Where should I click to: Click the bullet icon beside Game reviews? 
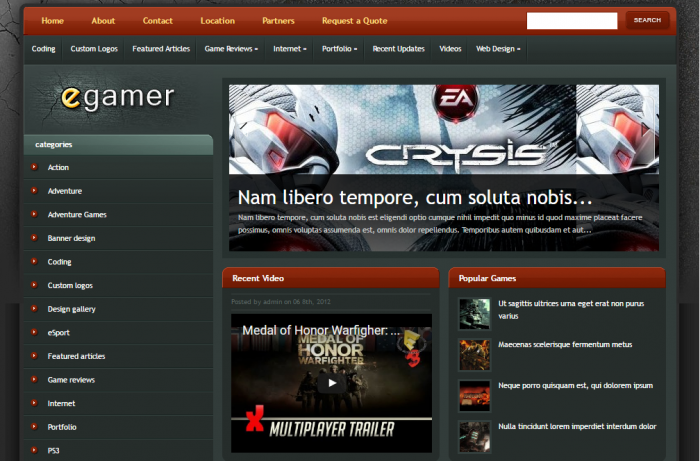coord(34,380)
